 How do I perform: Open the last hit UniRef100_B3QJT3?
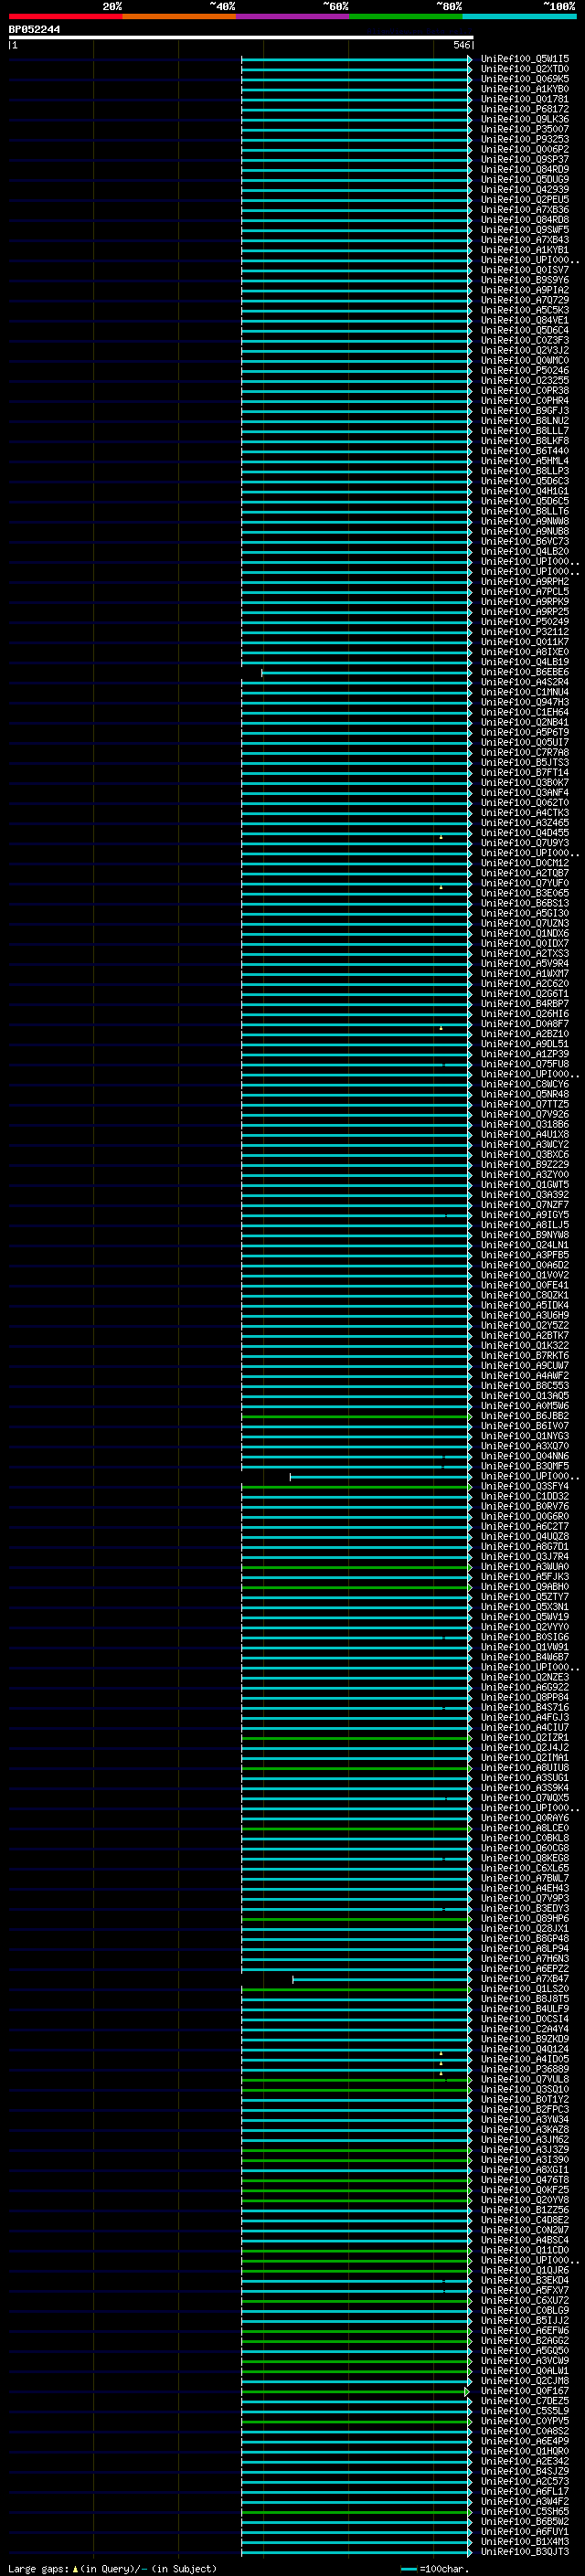(524, 2551)
